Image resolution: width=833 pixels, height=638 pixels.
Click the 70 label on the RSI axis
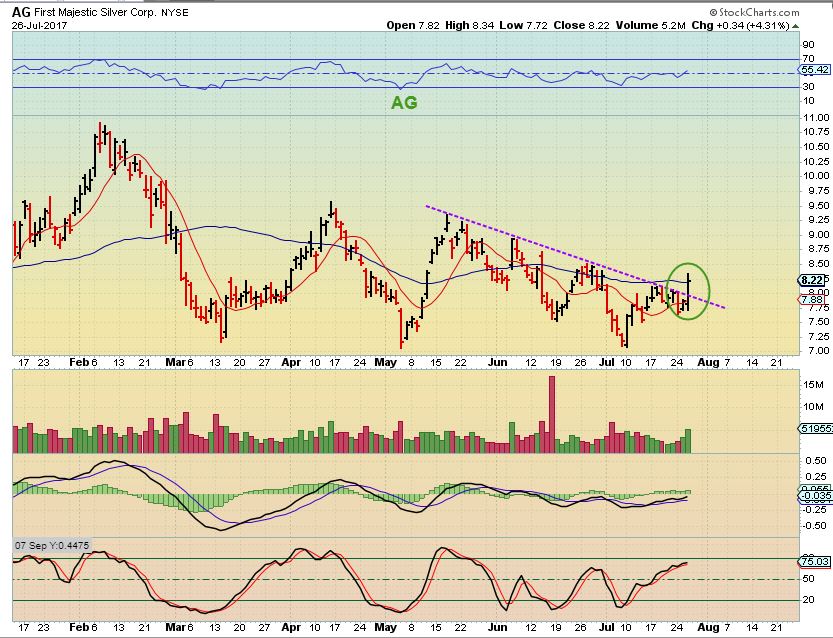[x=809, y=58]
